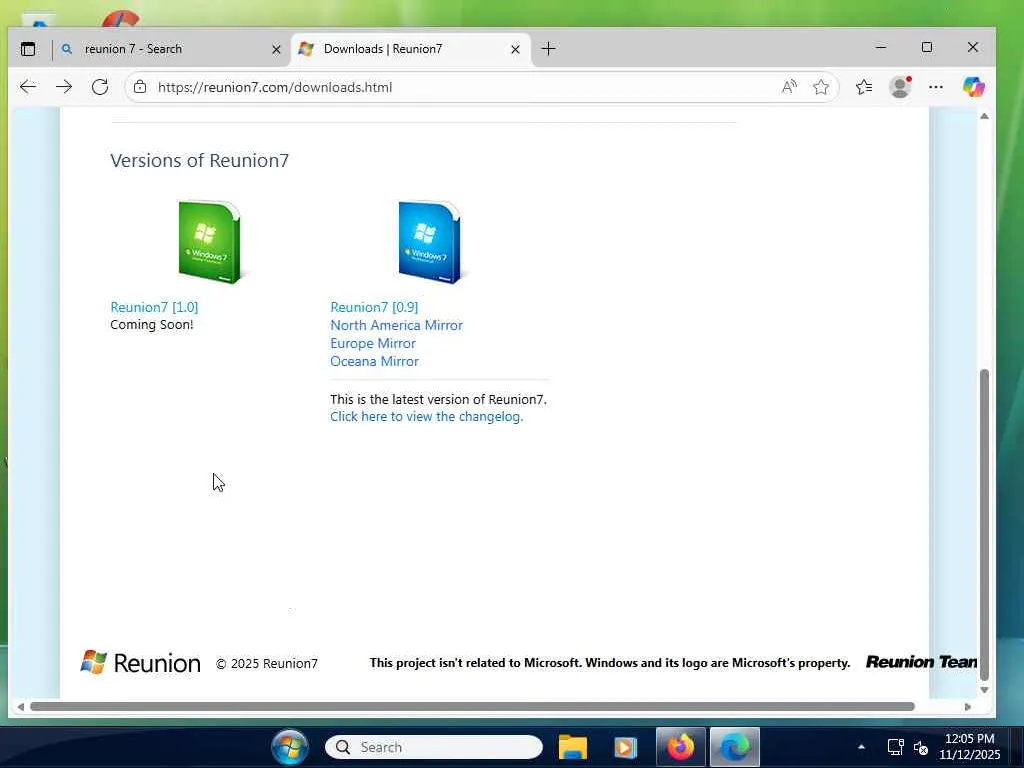Click the Edge taskbar icon

click(735, 747)
